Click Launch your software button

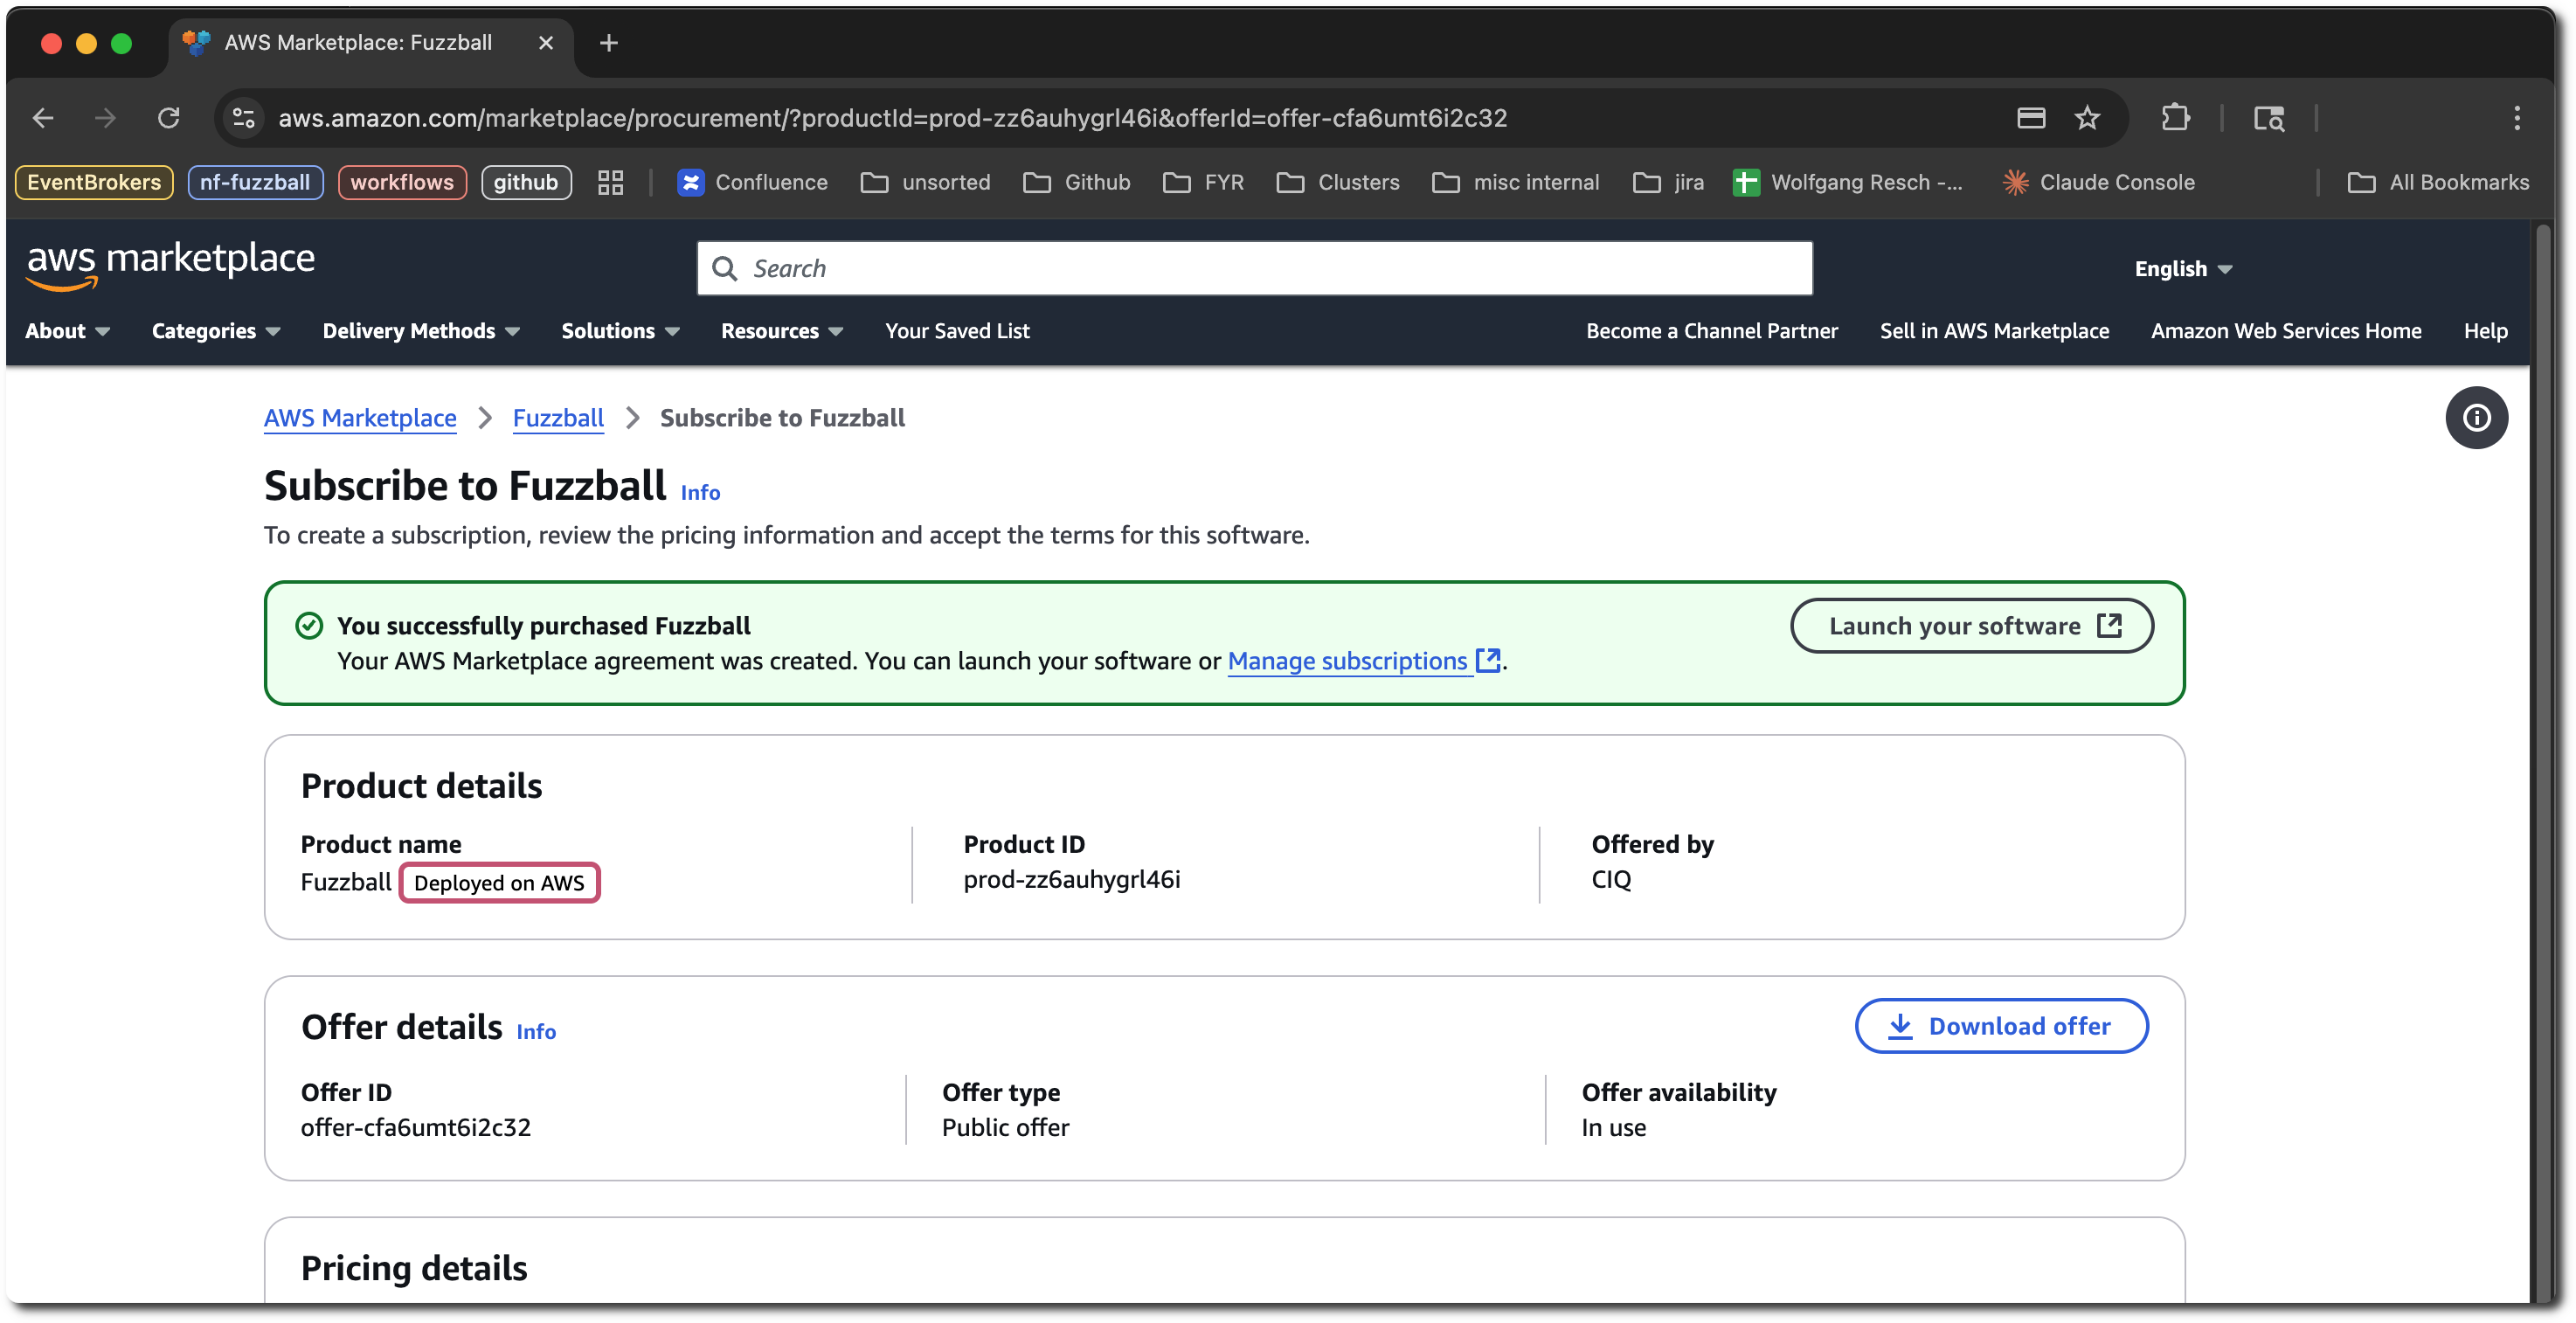[x=1972, y=626]
